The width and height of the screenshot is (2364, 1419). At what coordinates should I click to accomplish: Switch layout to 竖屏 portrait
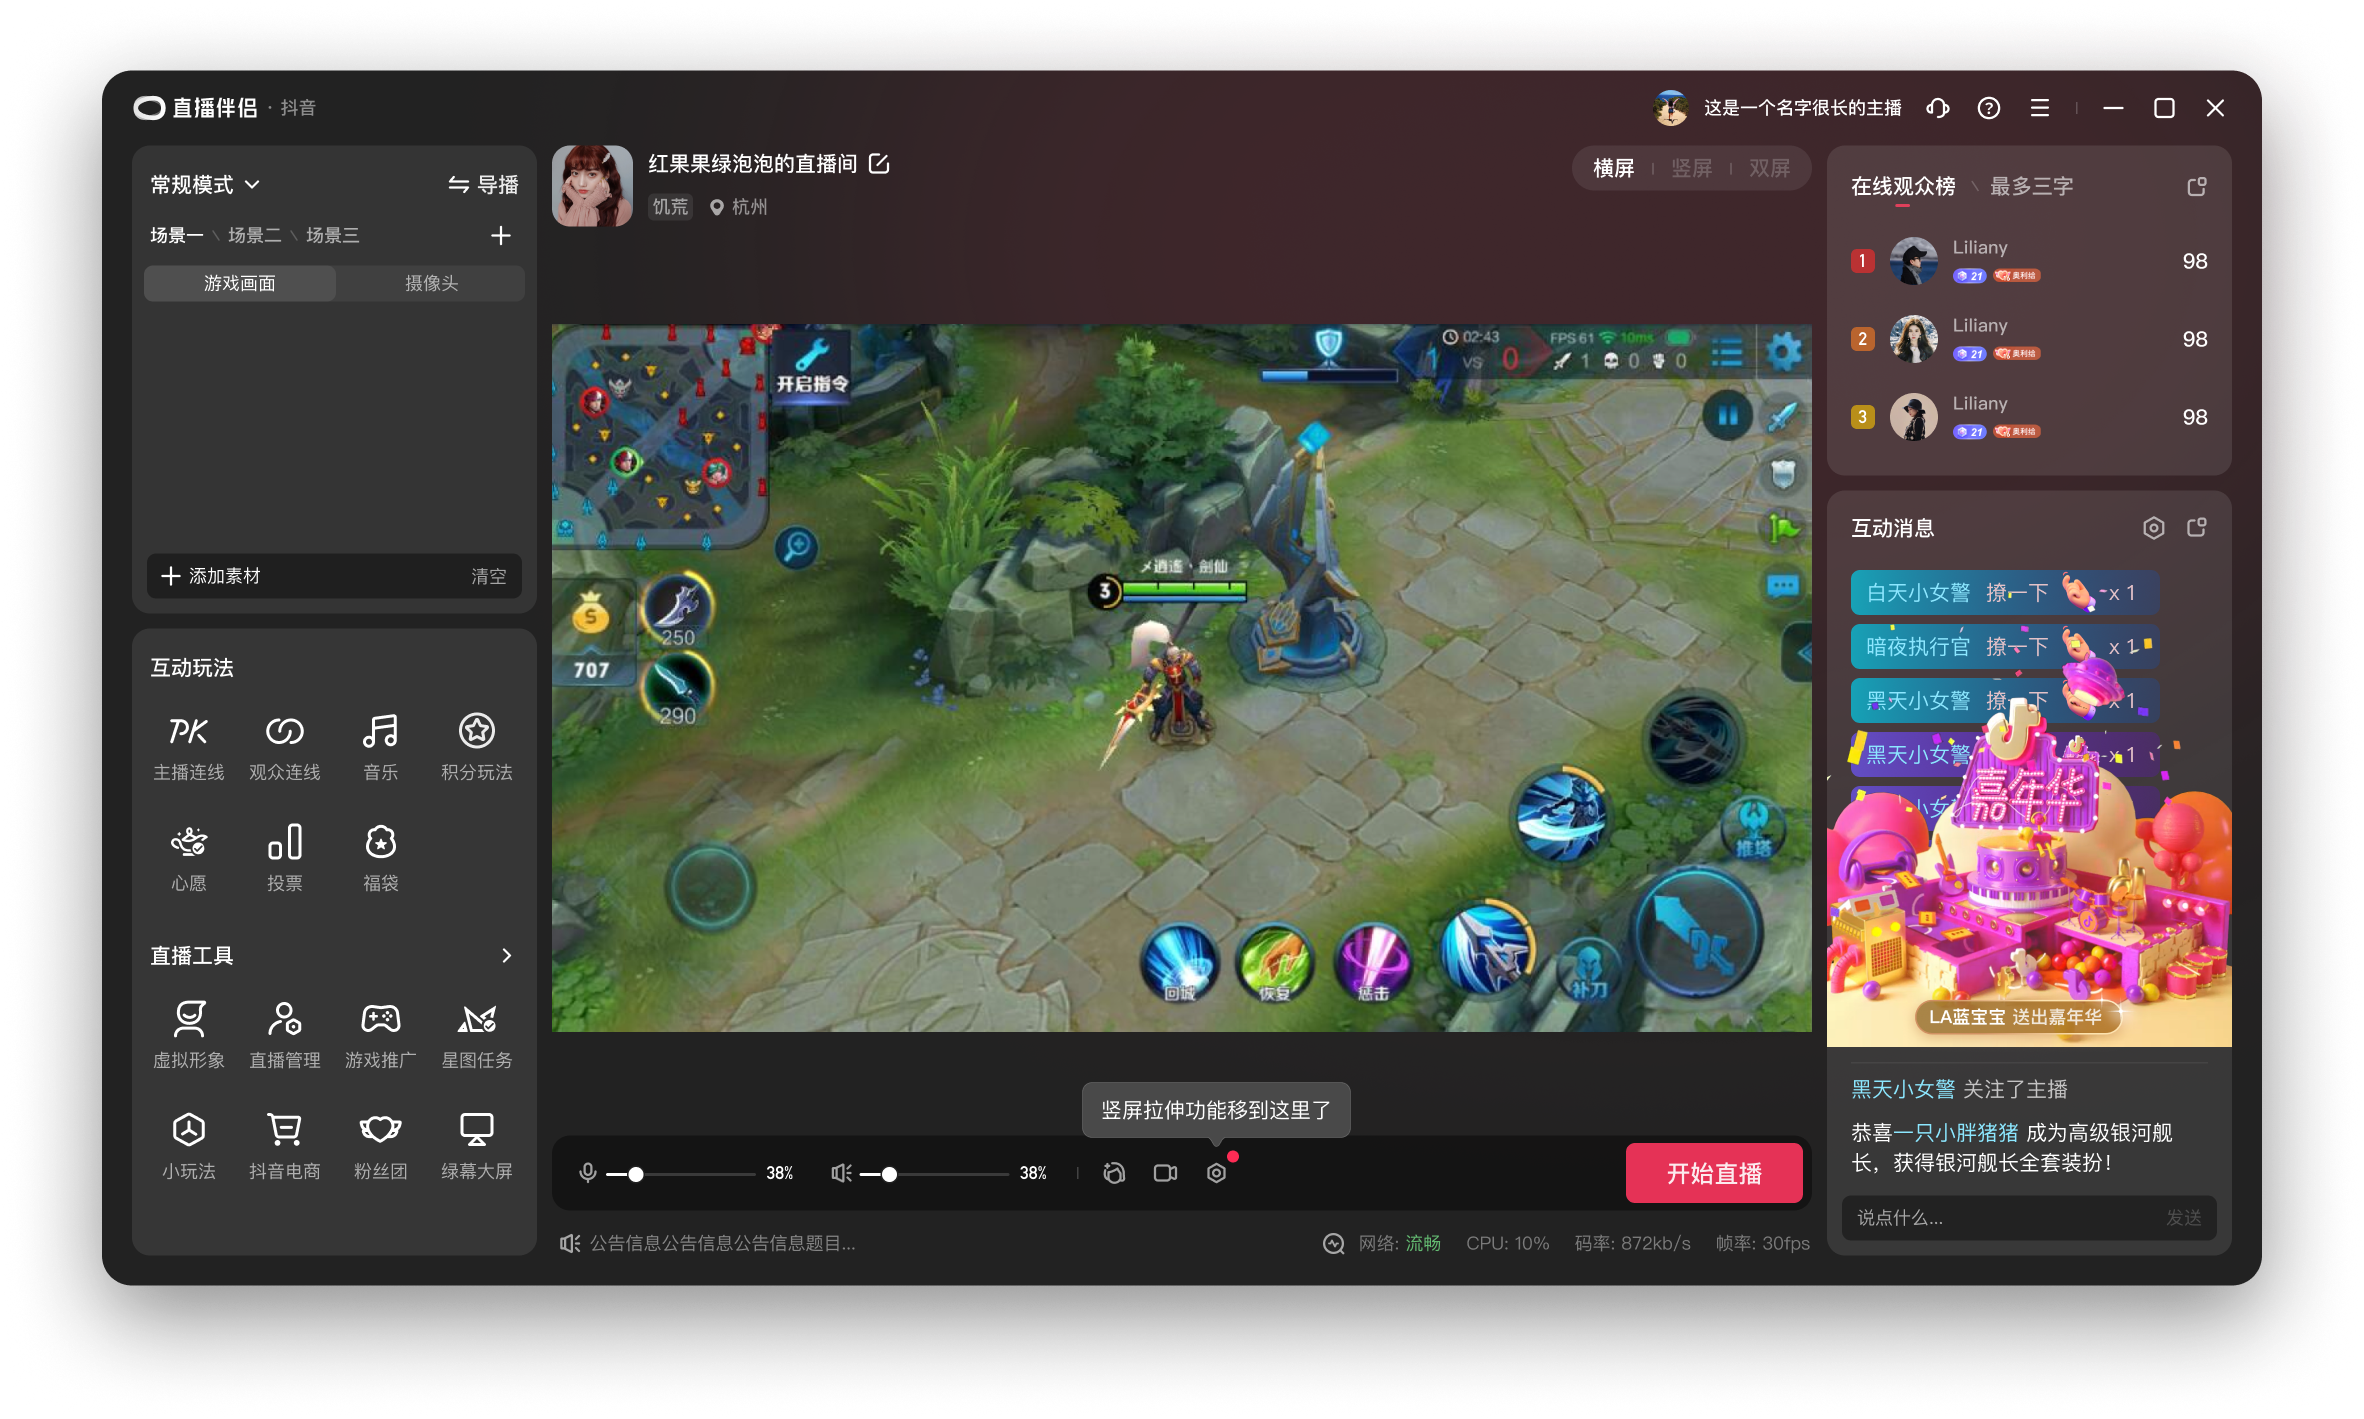[1691, 168]
